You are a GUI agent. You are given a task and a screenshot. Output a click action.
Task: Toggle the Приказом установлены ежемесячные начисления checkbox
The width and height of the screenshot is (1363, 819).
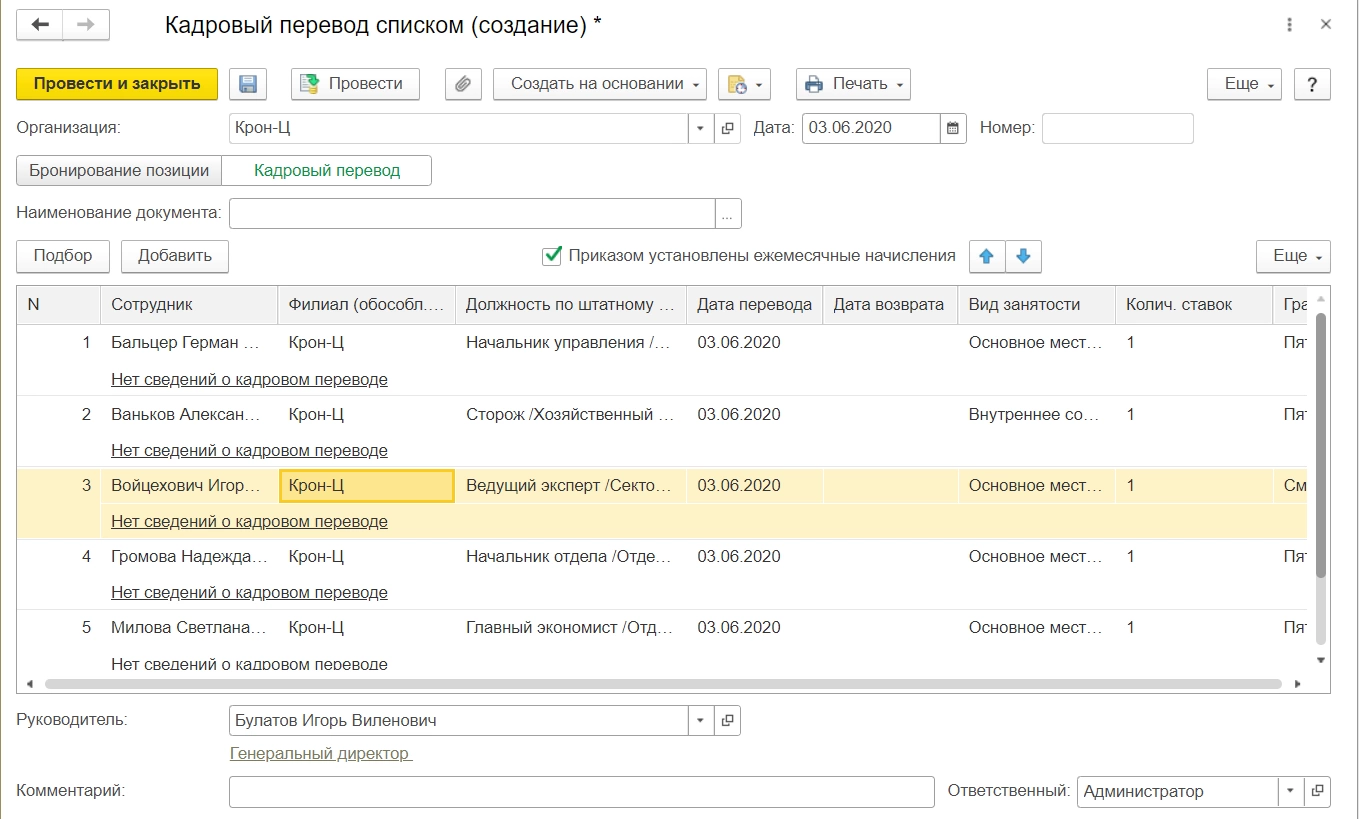point(551,256)
